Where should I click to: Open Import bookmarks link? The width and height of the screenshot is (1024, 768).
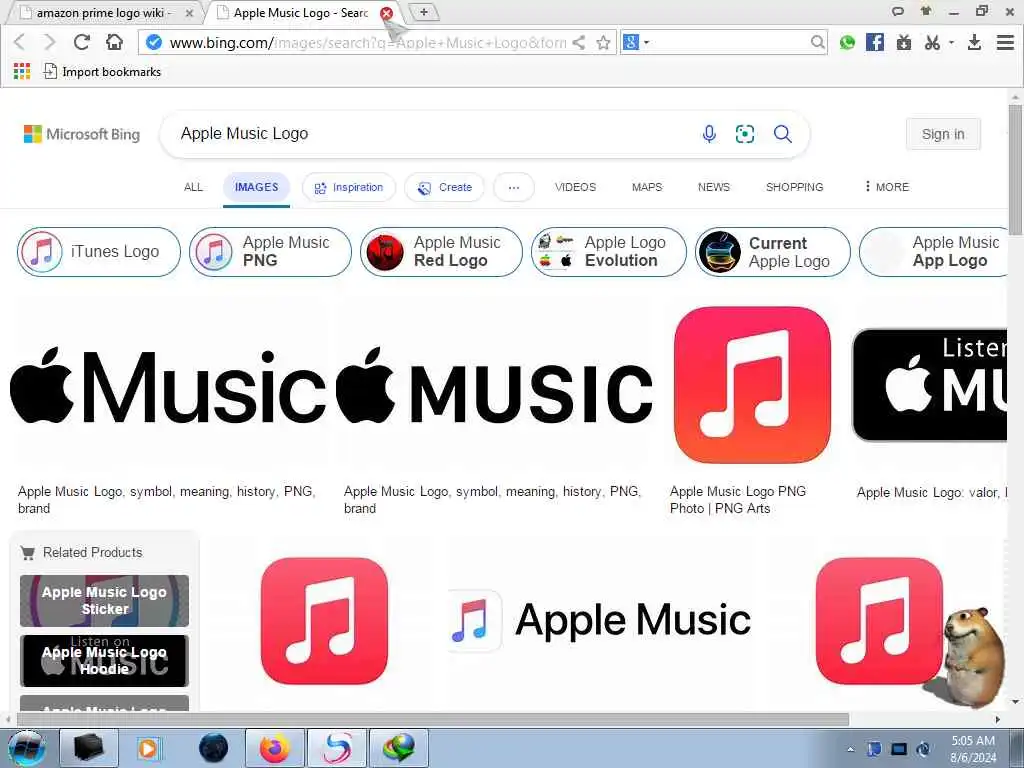pos(103,72)
